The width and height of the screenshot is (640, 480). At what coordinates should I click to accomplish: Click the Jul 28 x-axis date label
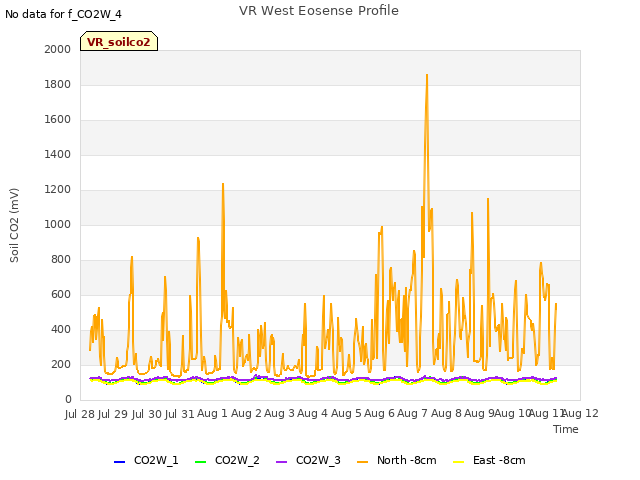[x=80, y=414]
